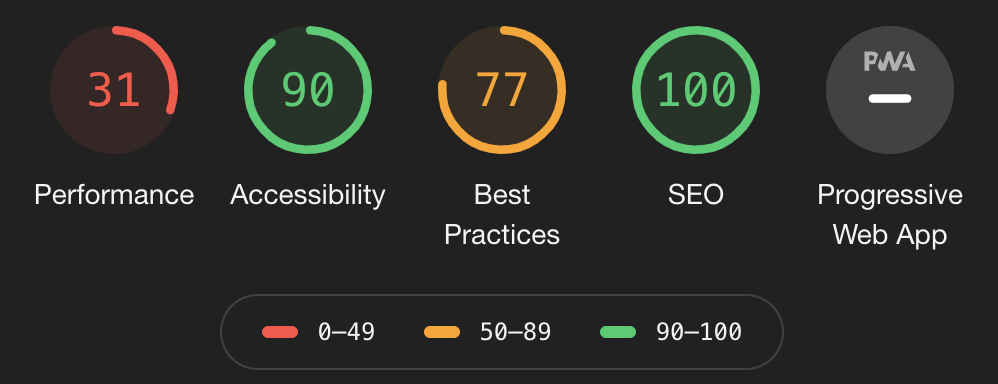Jump to the Performance label link
998x384 pixels.
tap(114, 194)
